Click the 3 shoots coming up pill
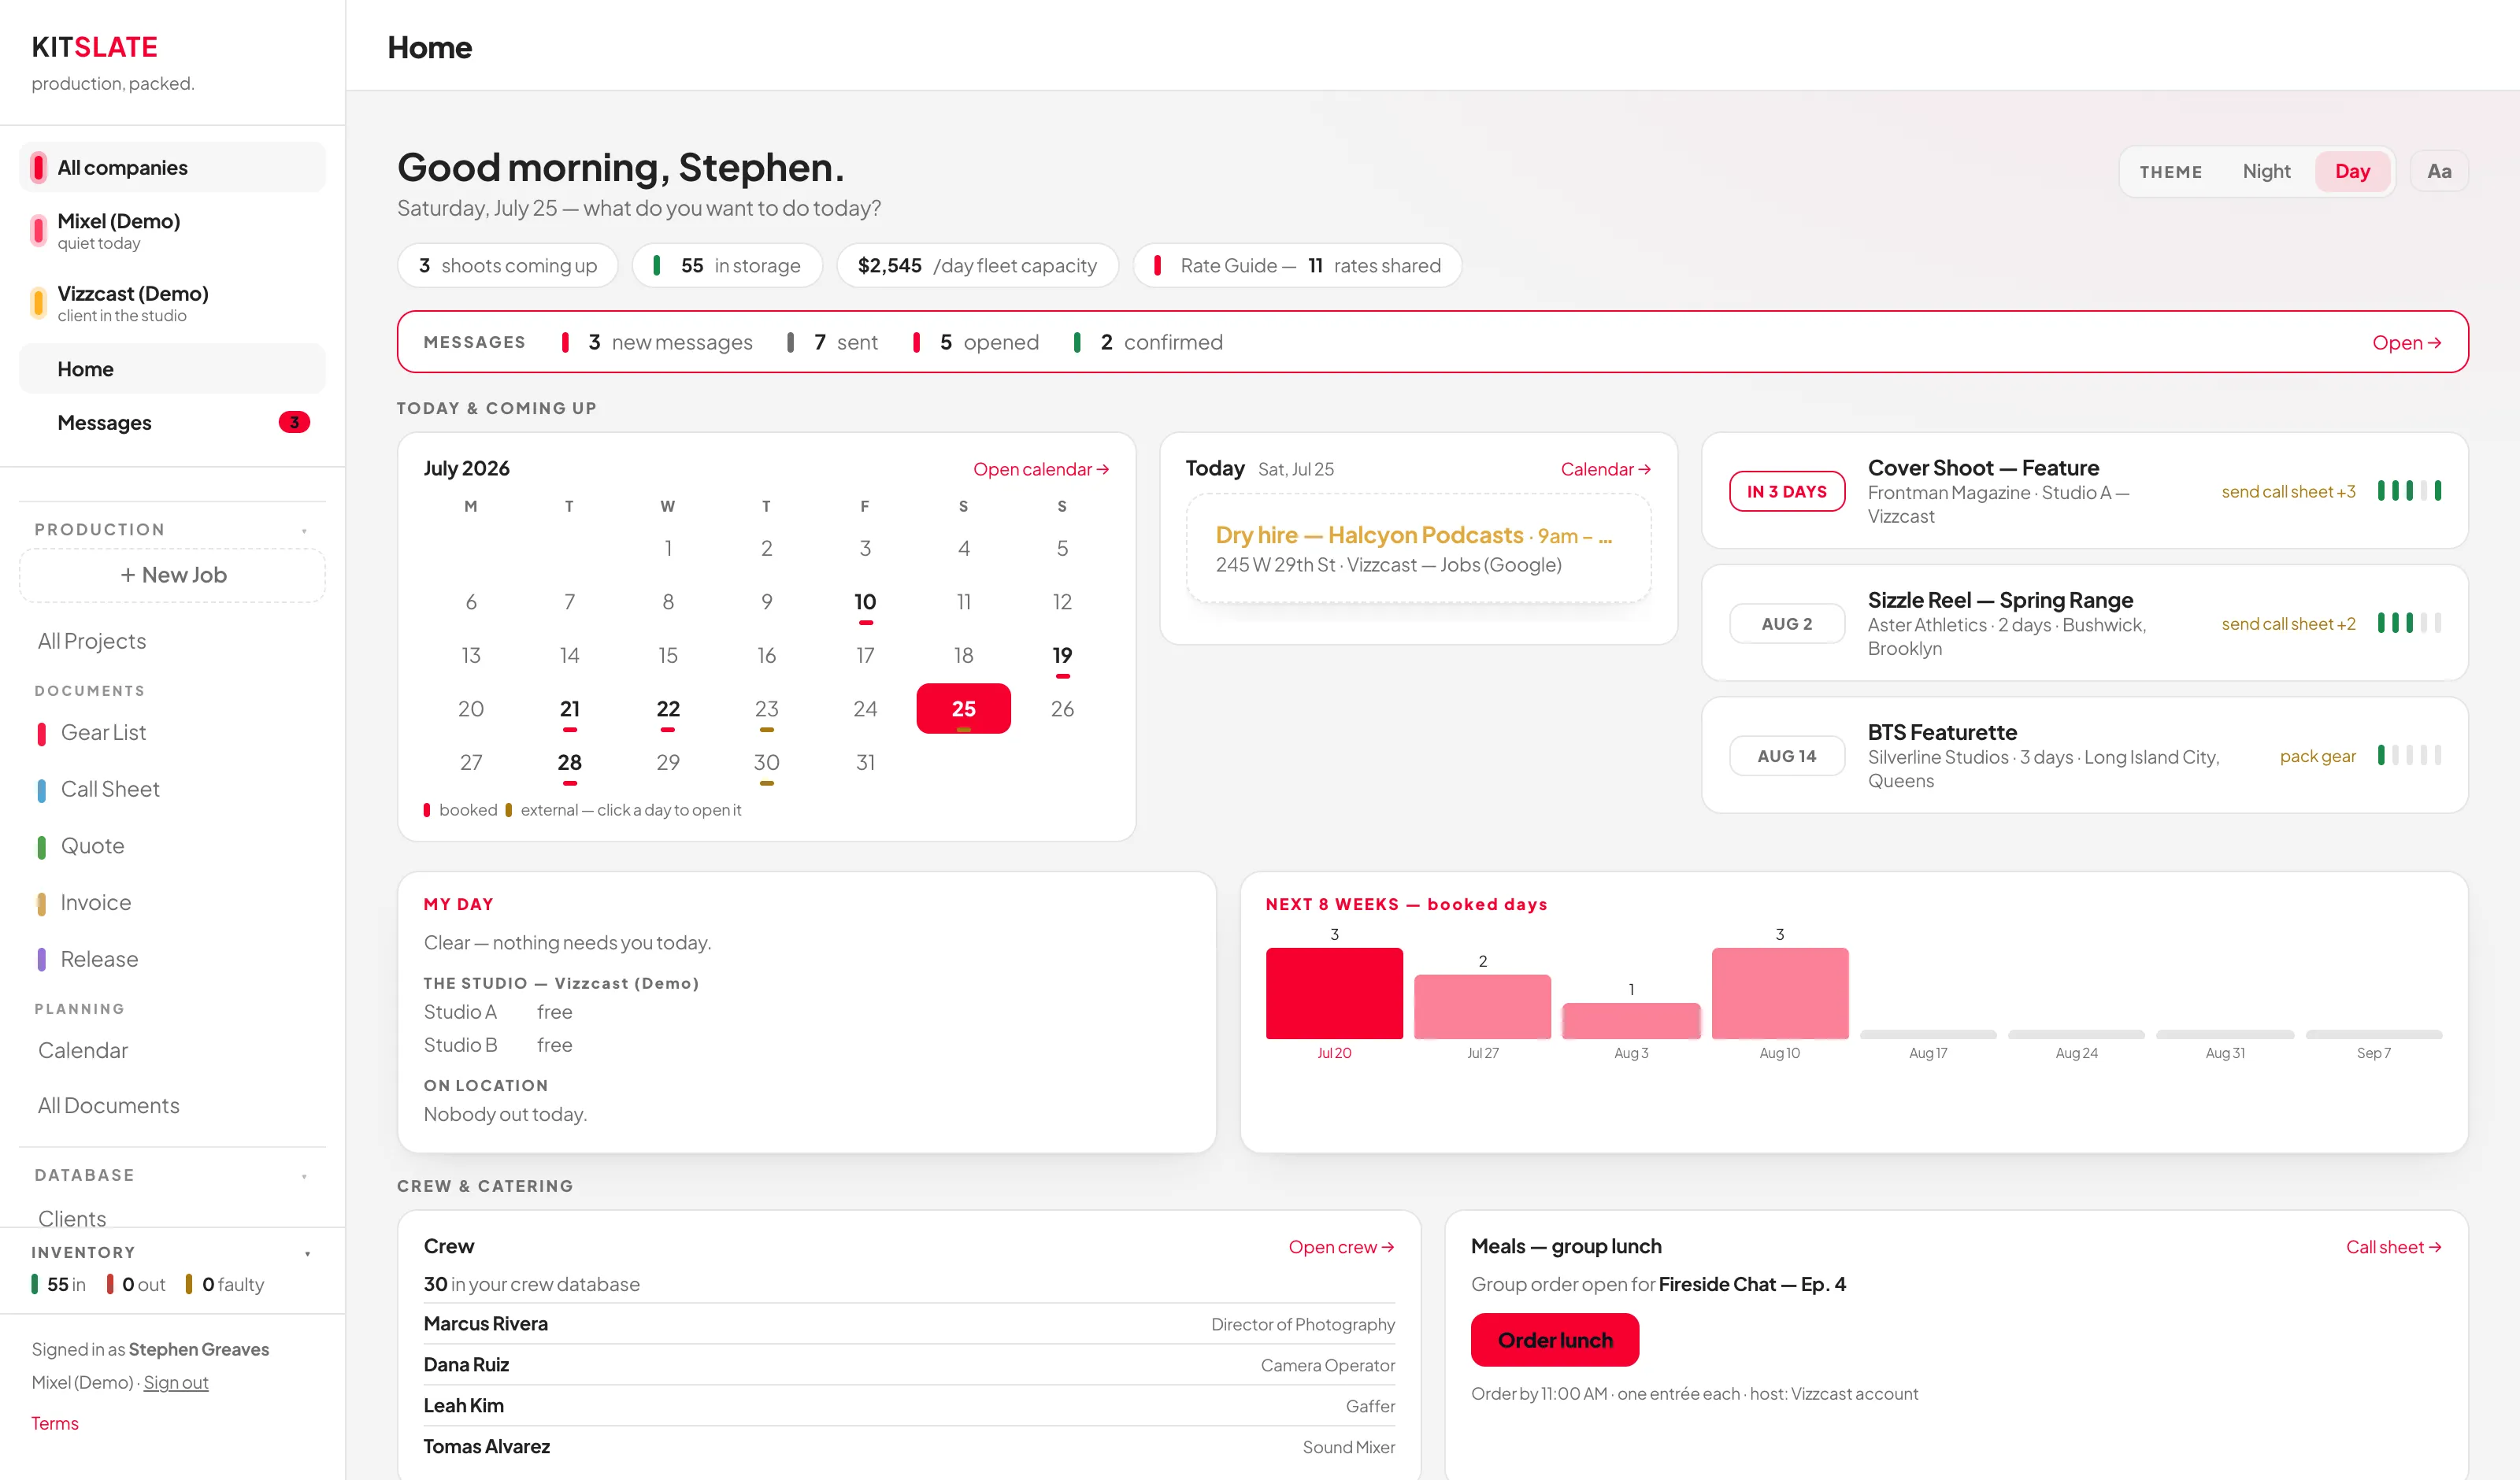This screenshot has height=1480, width=2520. point(507,265)
